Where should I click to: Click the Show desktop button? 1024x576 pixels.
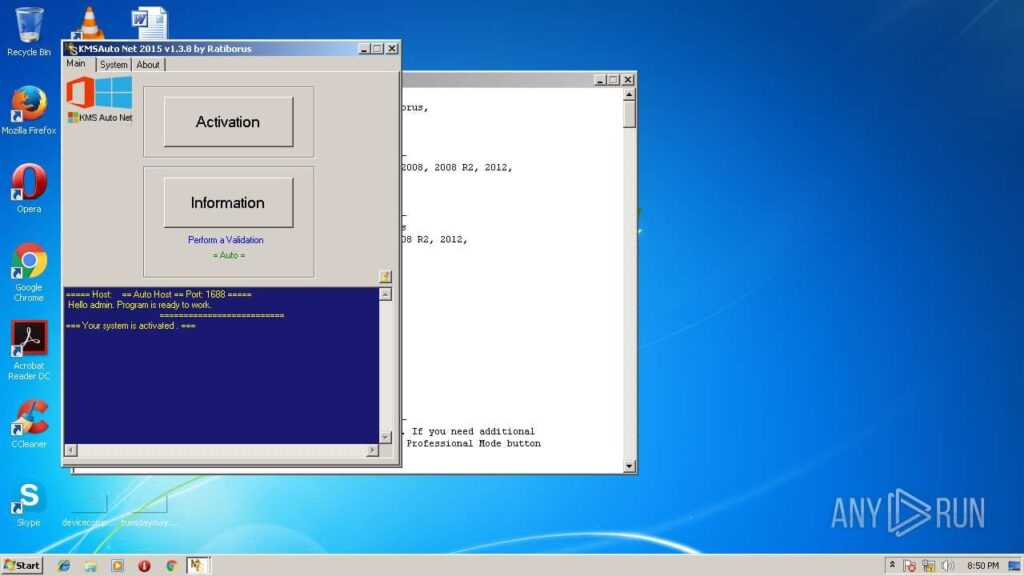(x=1014, y=566)
